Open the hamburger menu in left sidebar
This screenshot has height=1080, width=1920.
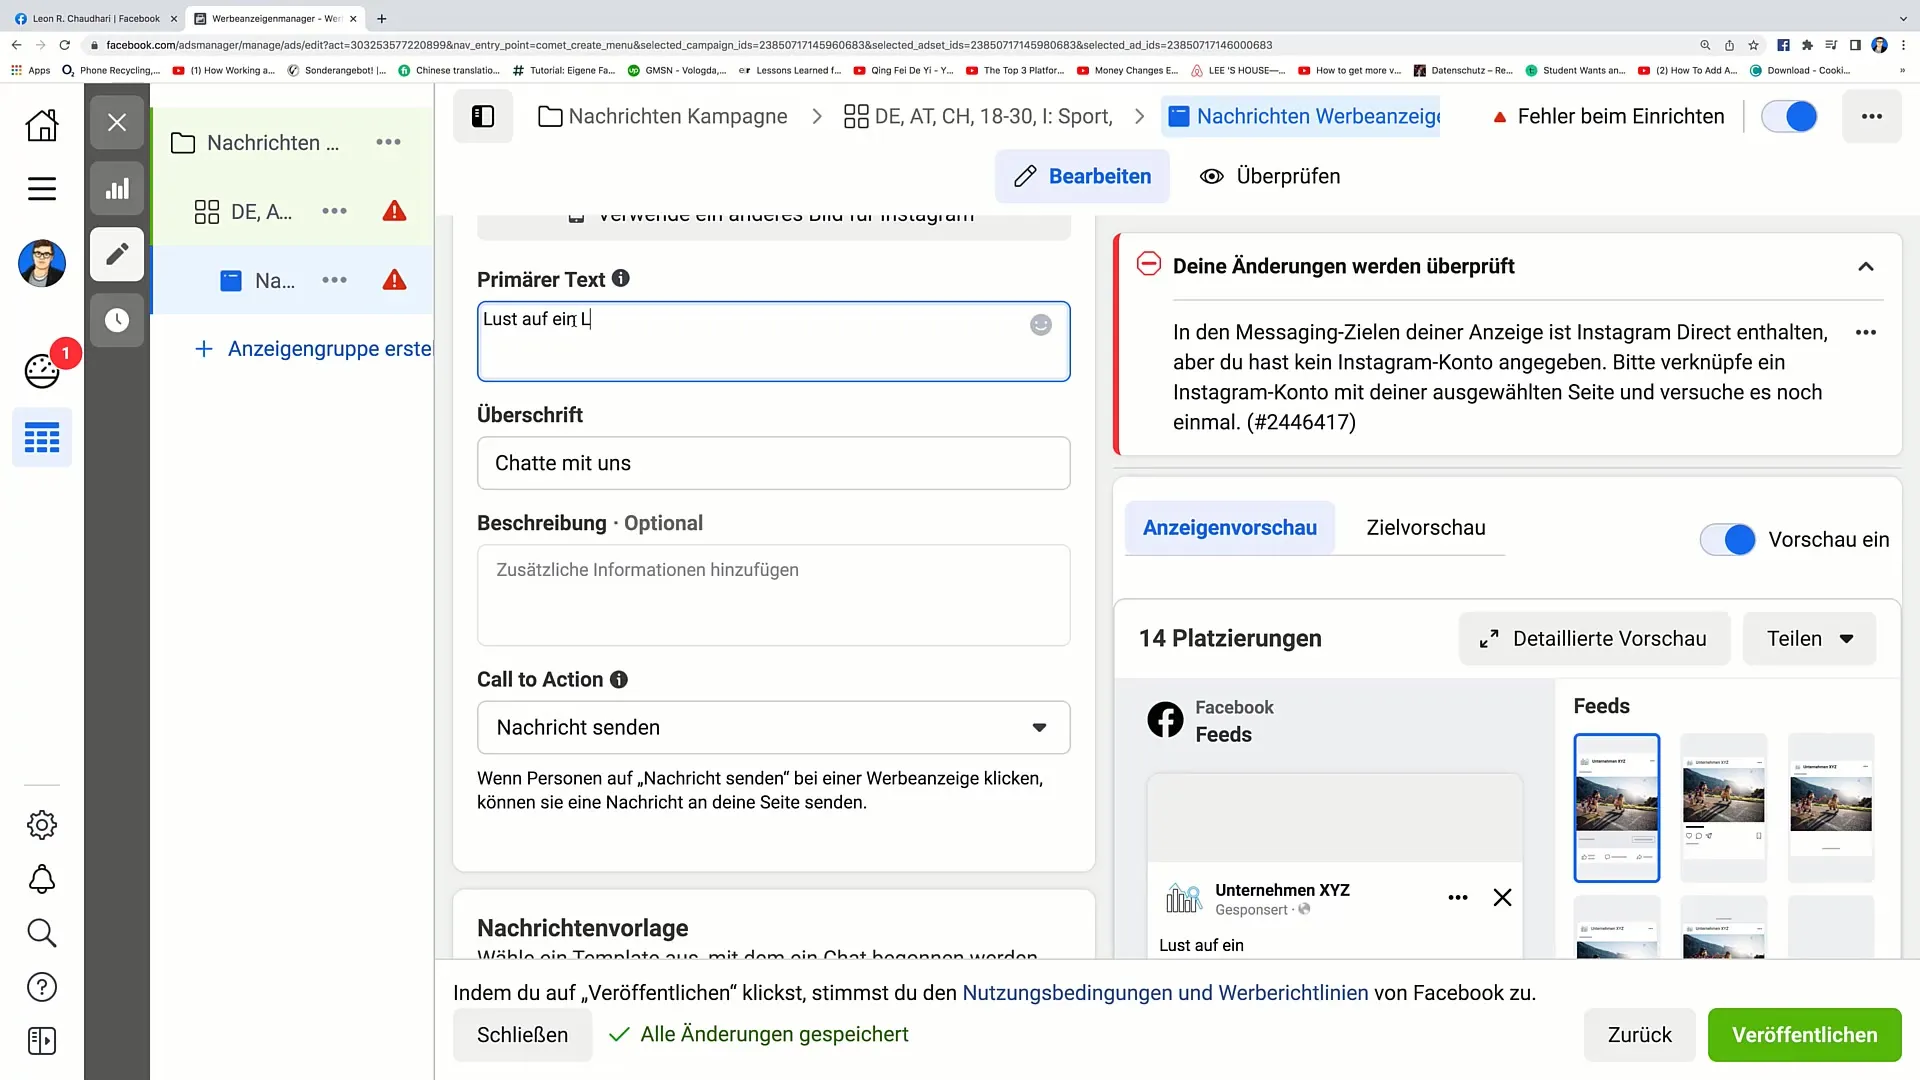[x=42, y=189]
